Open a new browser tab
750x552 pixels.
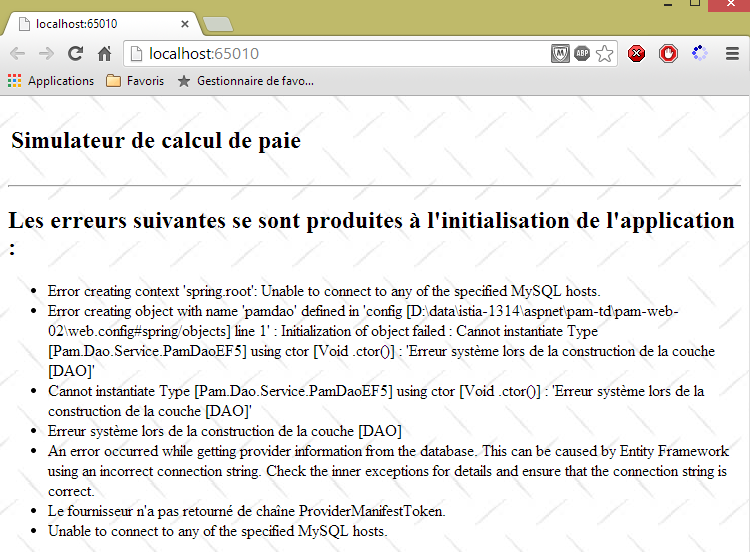[x=217, y=23]
